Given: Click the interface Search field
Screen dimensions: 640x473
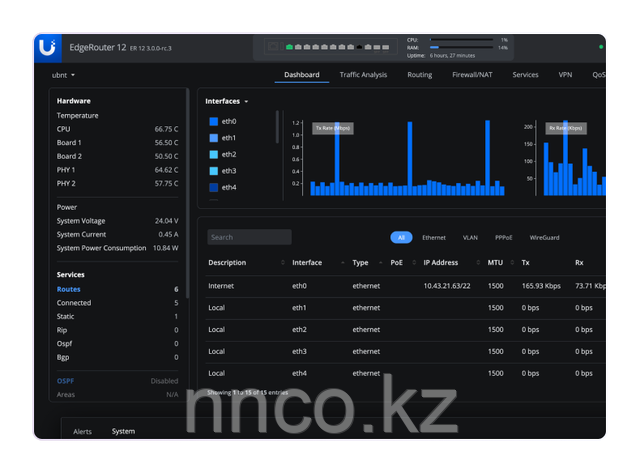Looking at the screenshot, I should click(x=249, y=237).
